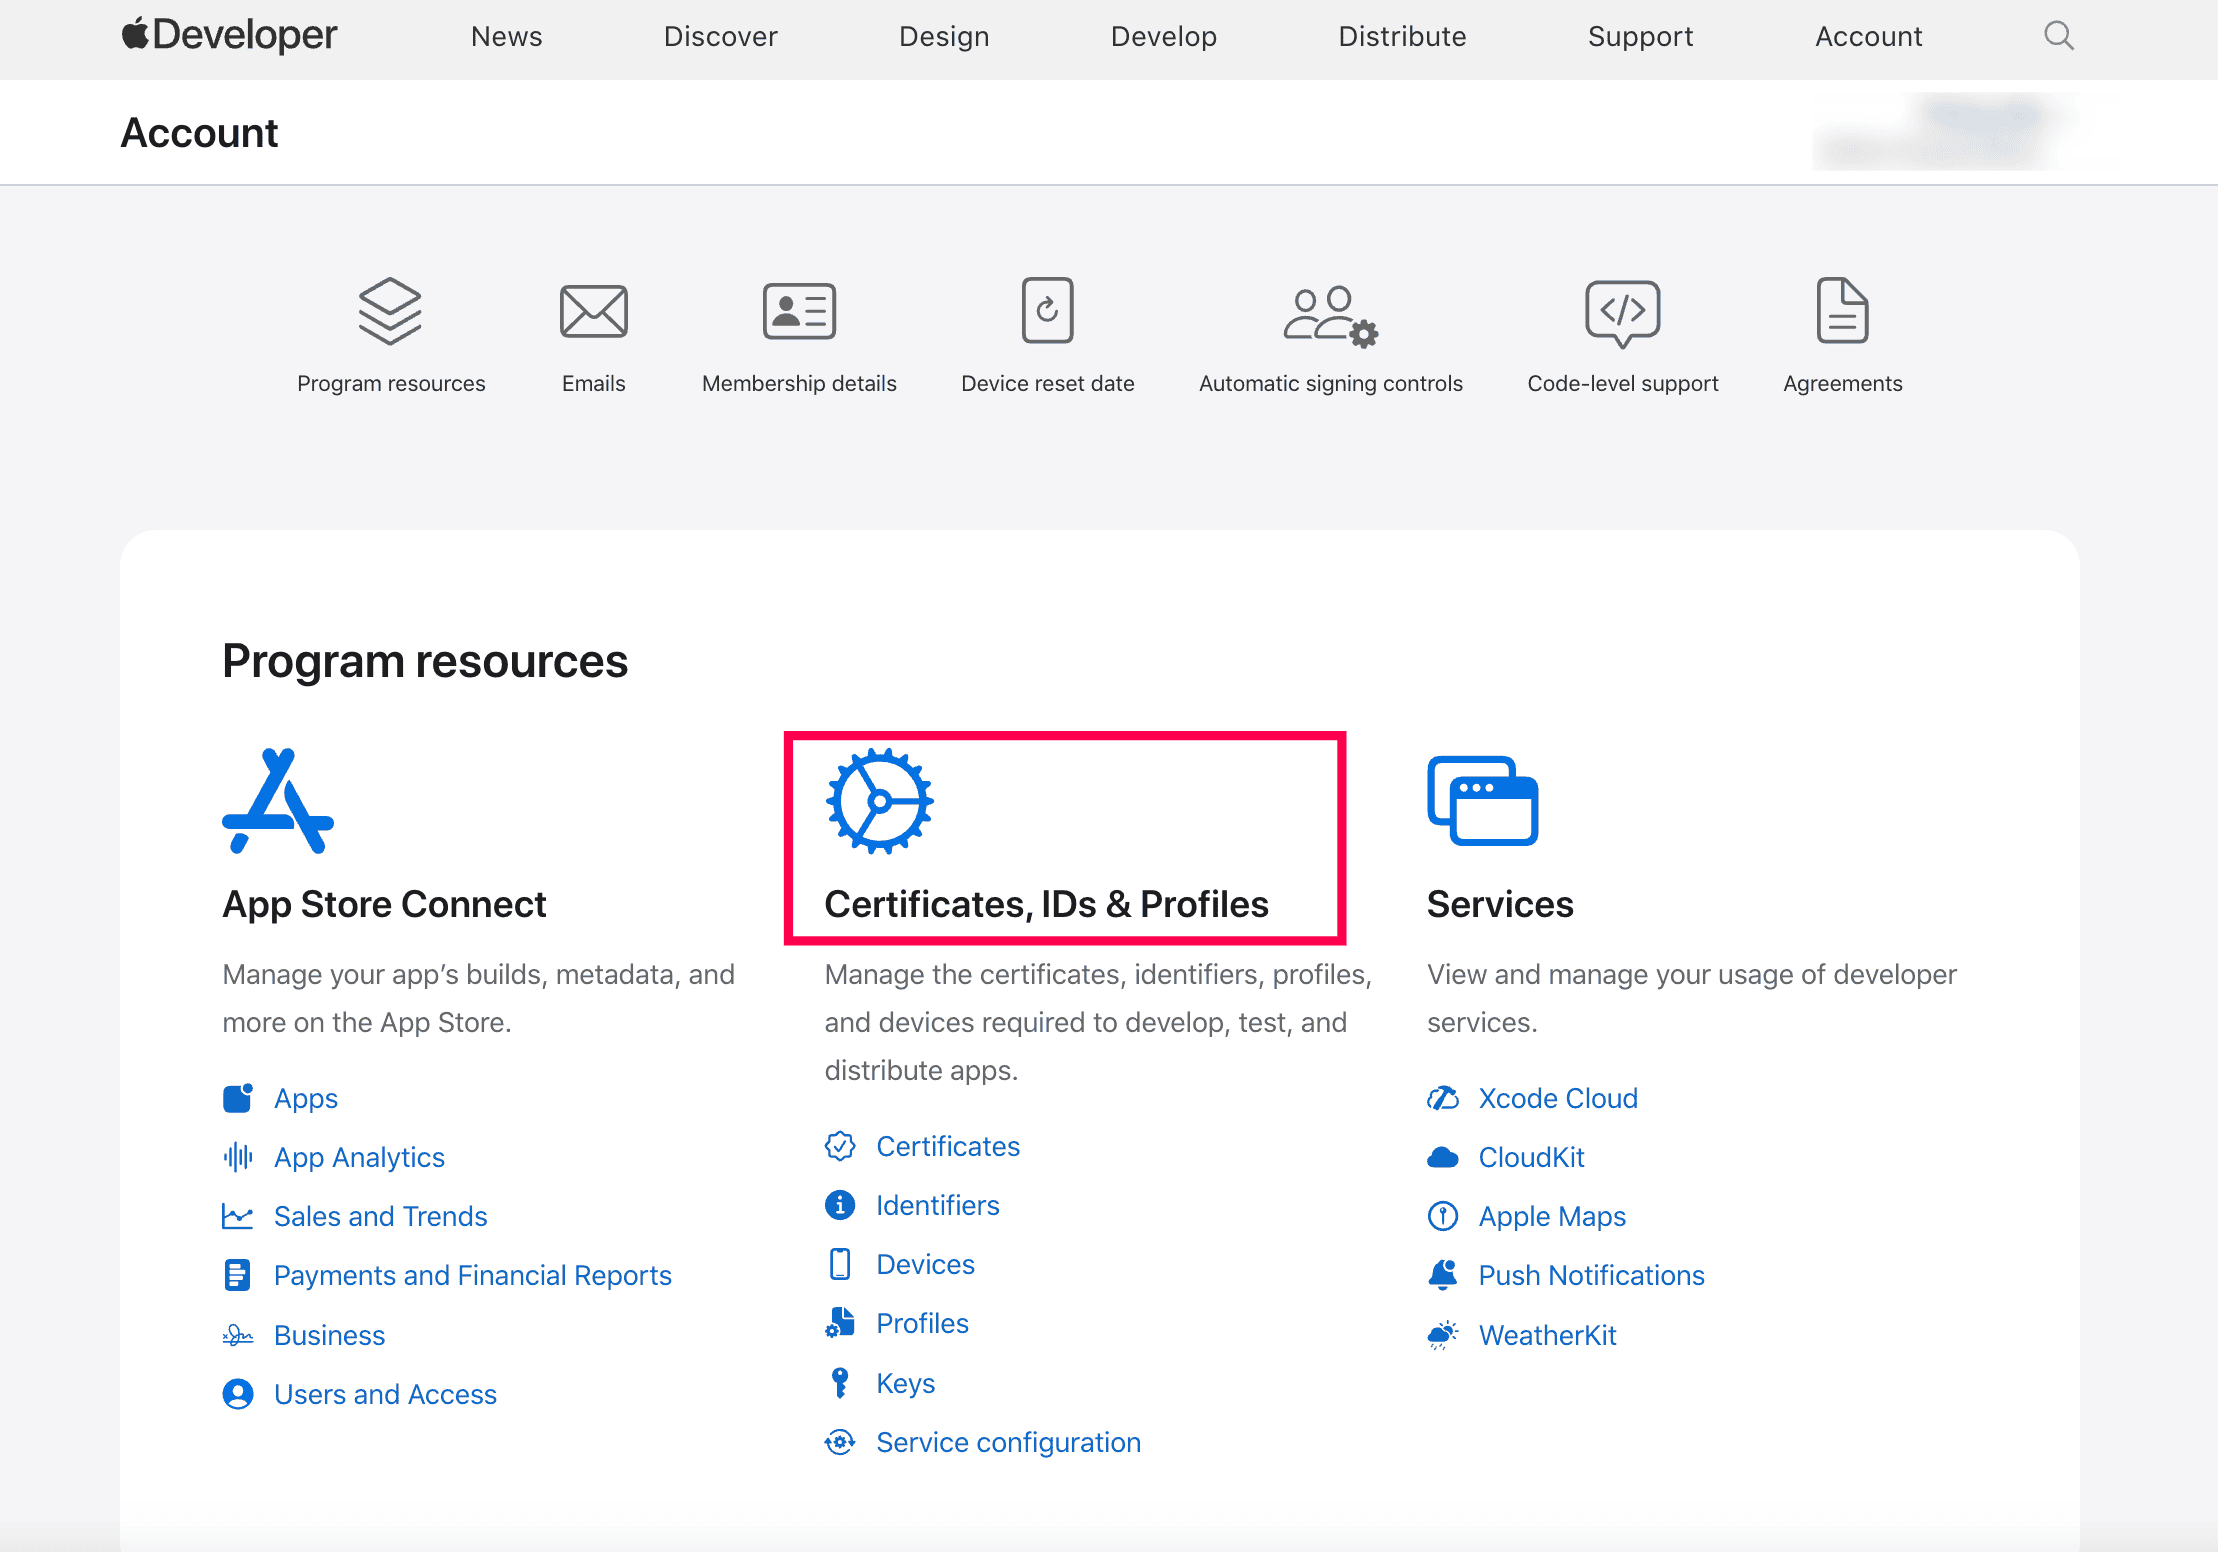Screen dimensions: 2218x1552
Task: Click the Emails envelope icon
Action: [593, 311]
